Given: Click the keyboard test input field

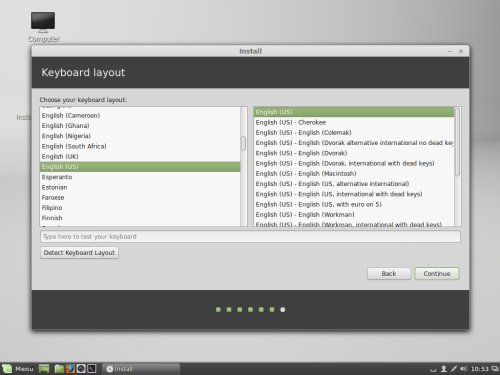Looking at the screenshot, I should 250,237.
